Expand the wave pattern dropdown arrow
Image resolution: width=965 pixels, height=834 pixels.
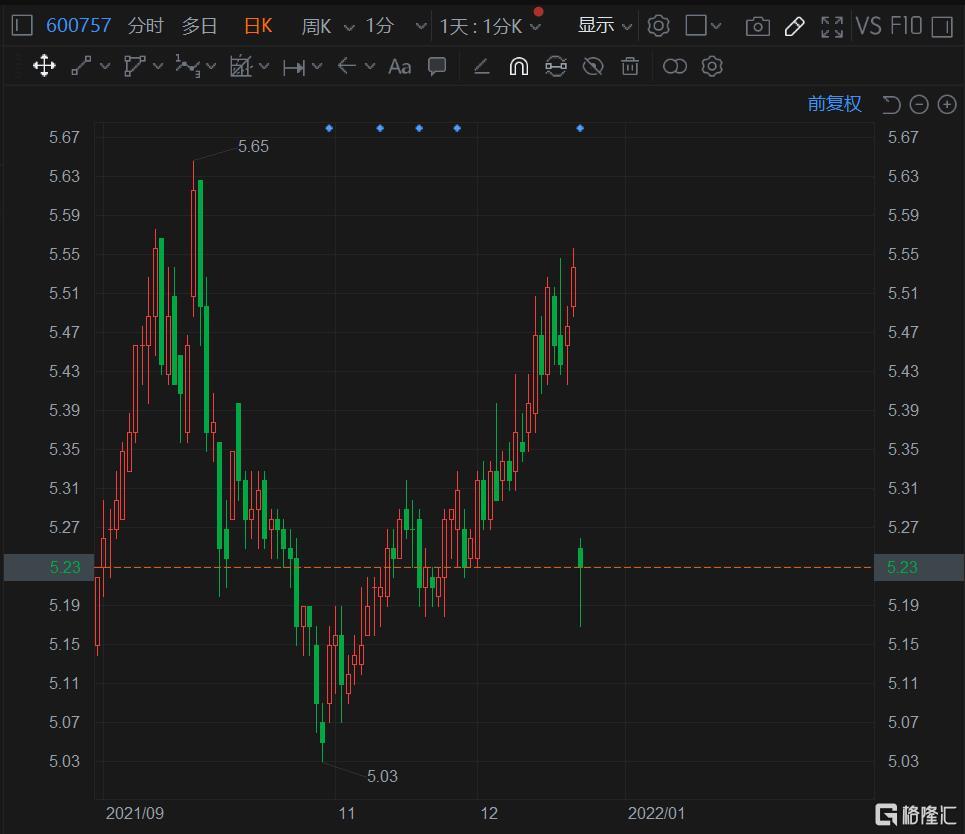(211, 66)
